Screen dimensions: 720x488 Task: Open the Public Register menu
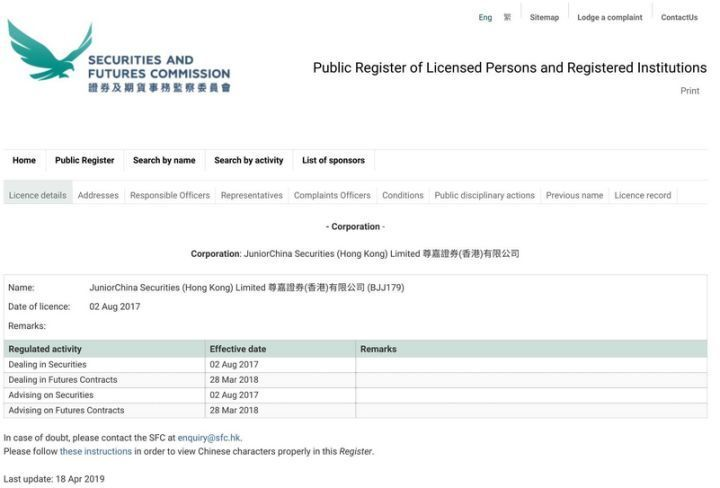[84, 160]
